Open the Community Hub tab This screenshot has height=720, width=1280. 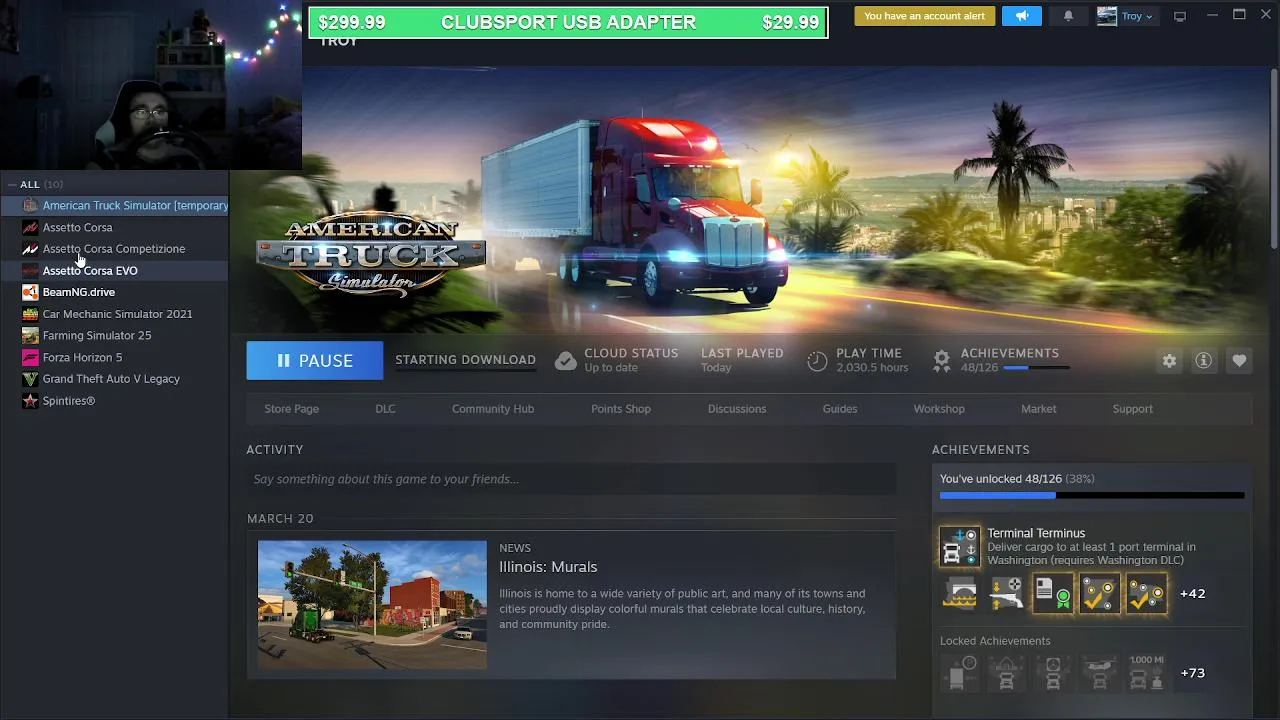[493, 409]
